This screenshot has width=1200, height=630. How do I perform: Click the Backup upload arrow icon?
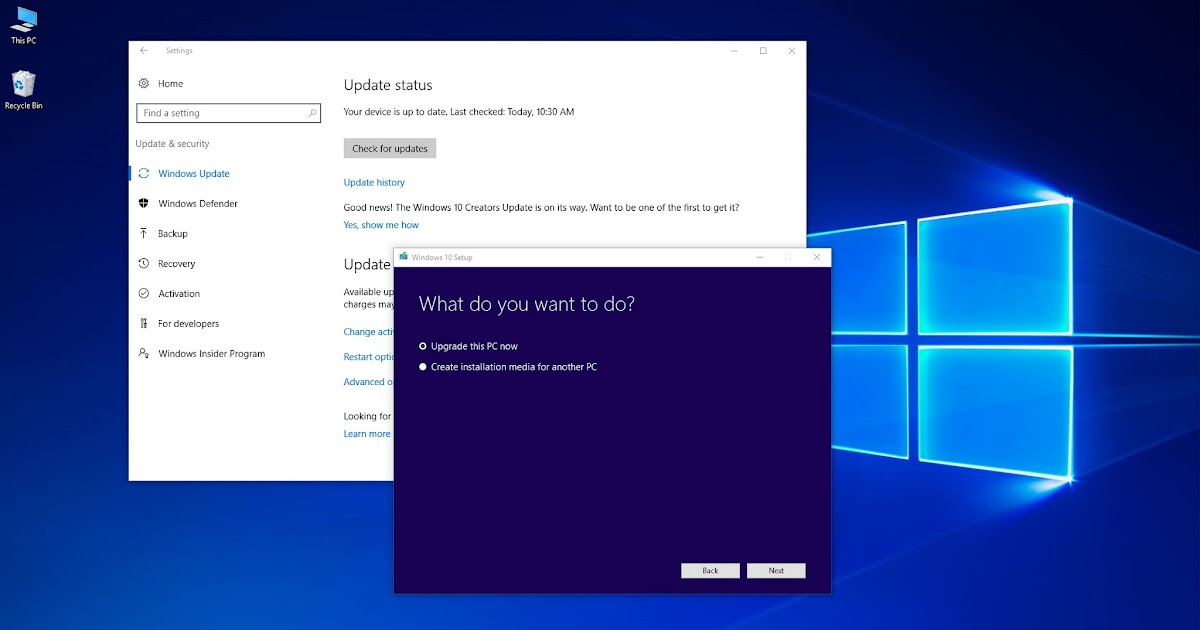(144, 234)
